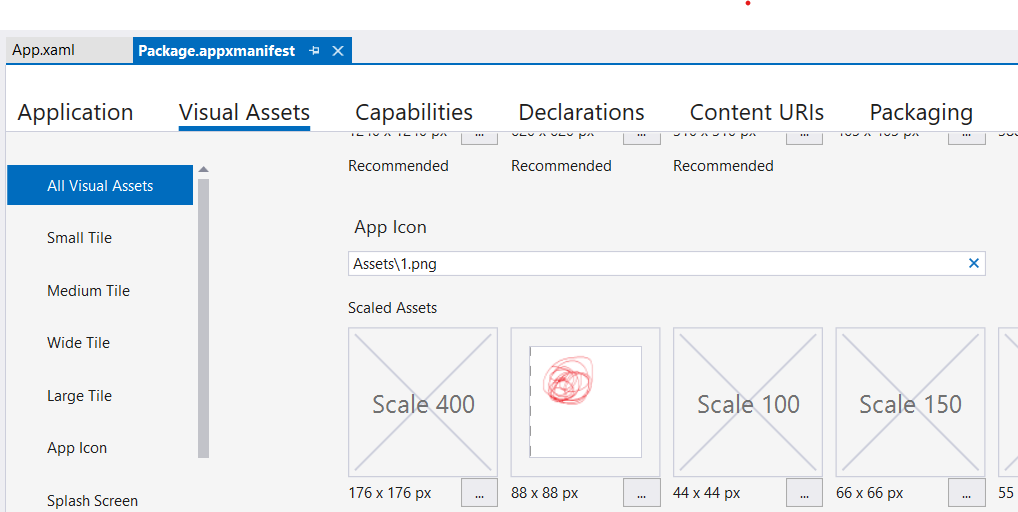This screenshot has height=512, width=1018.
Task: Switch to the App.xaml document tab
Action: pos(69,51)
